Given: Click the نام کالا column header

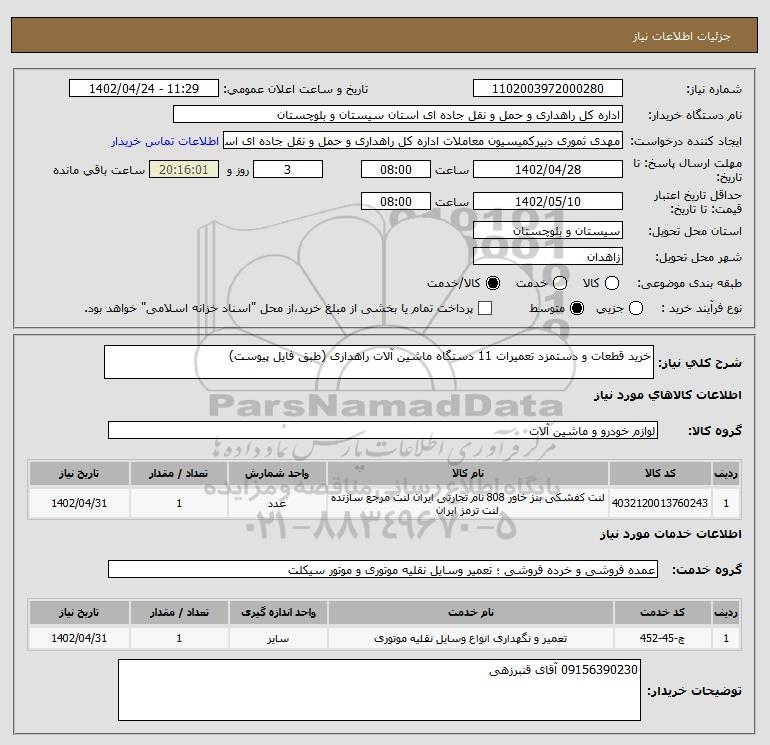Looking at the screenshot, I should [x=468, y=473].
